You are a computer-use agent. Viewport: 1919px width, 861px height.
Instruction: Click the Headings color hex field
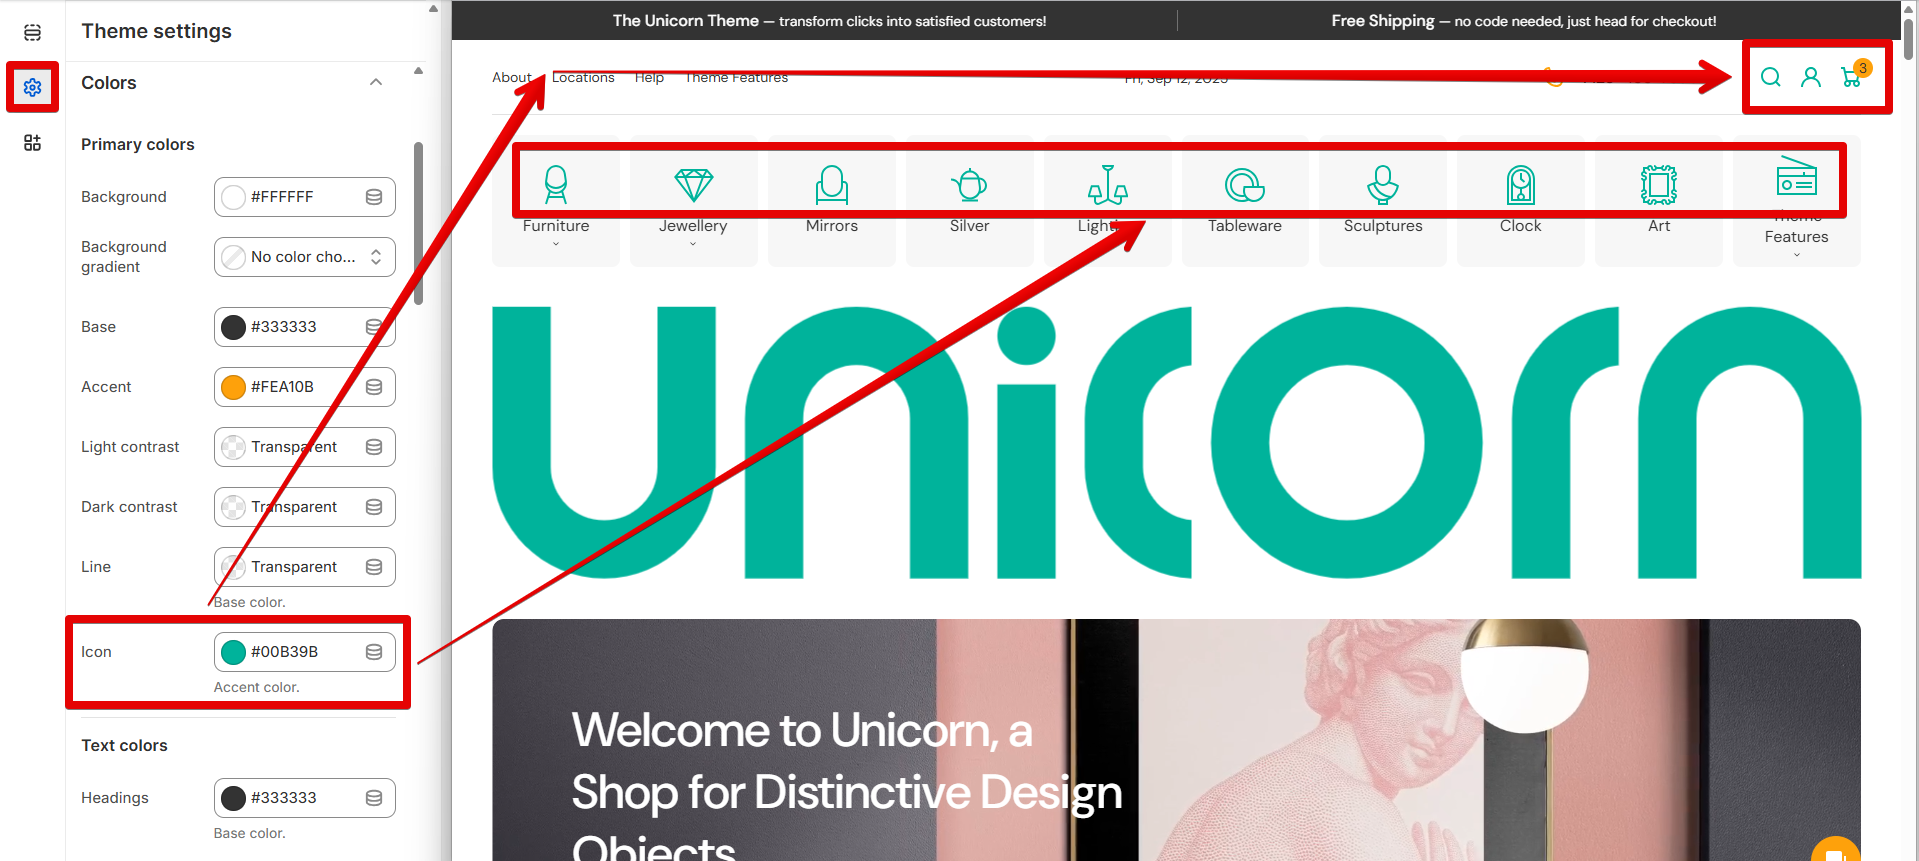tap(300, 798)
